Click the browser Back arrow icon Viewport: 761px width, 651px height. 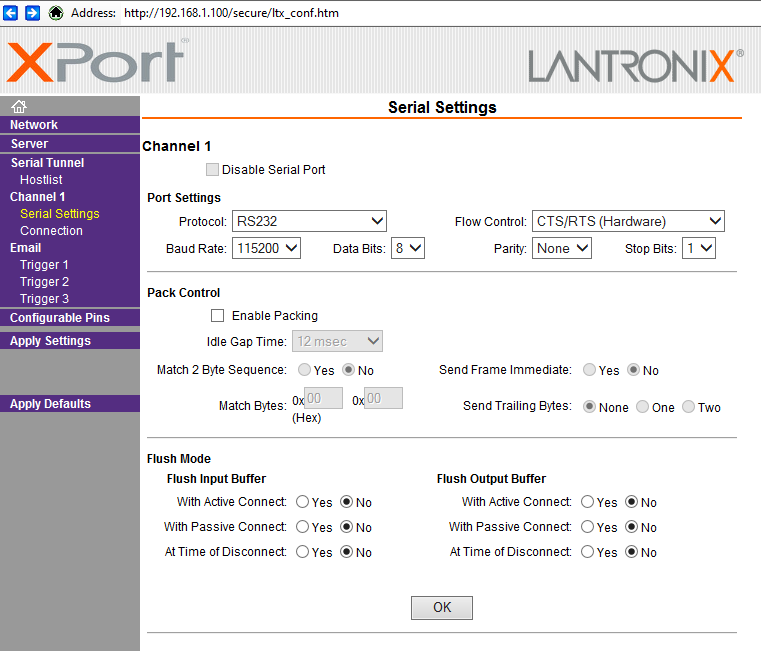[10, 13]
